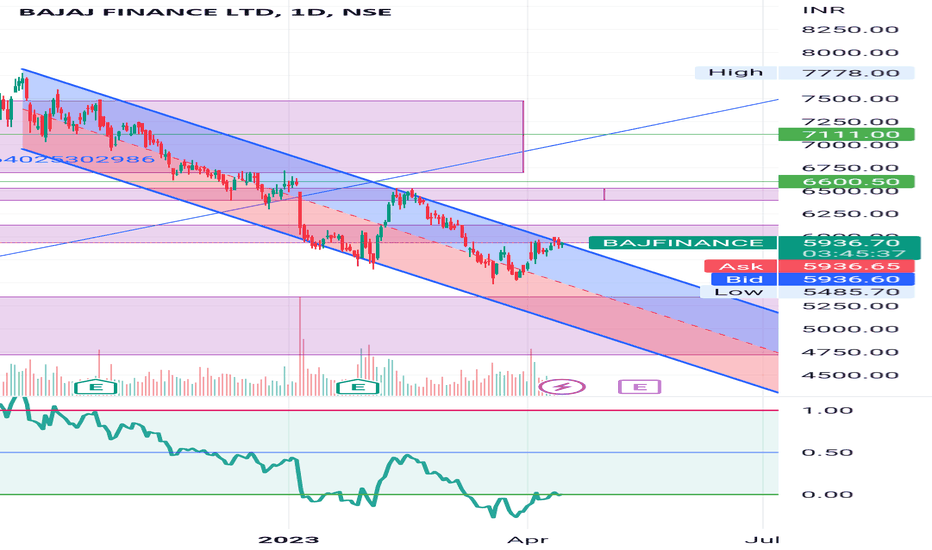Click the indicator 1.00 scale value
The height and width of the screenshot is (550, 932).
click(827, 410)
